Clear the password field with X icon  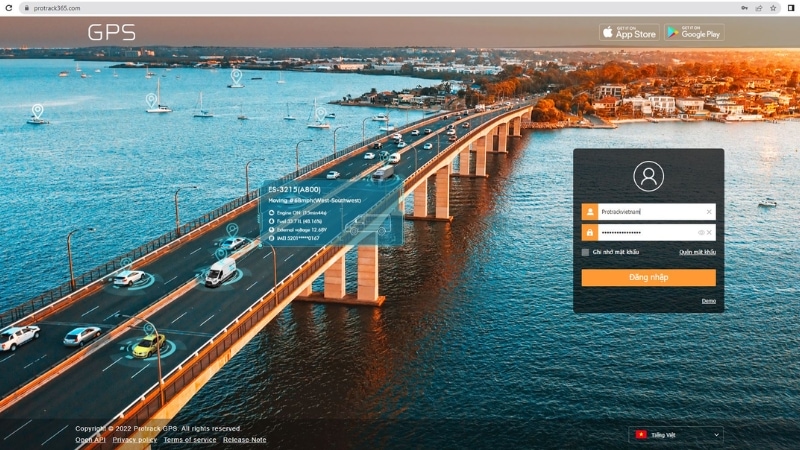(x=709, y=232)
